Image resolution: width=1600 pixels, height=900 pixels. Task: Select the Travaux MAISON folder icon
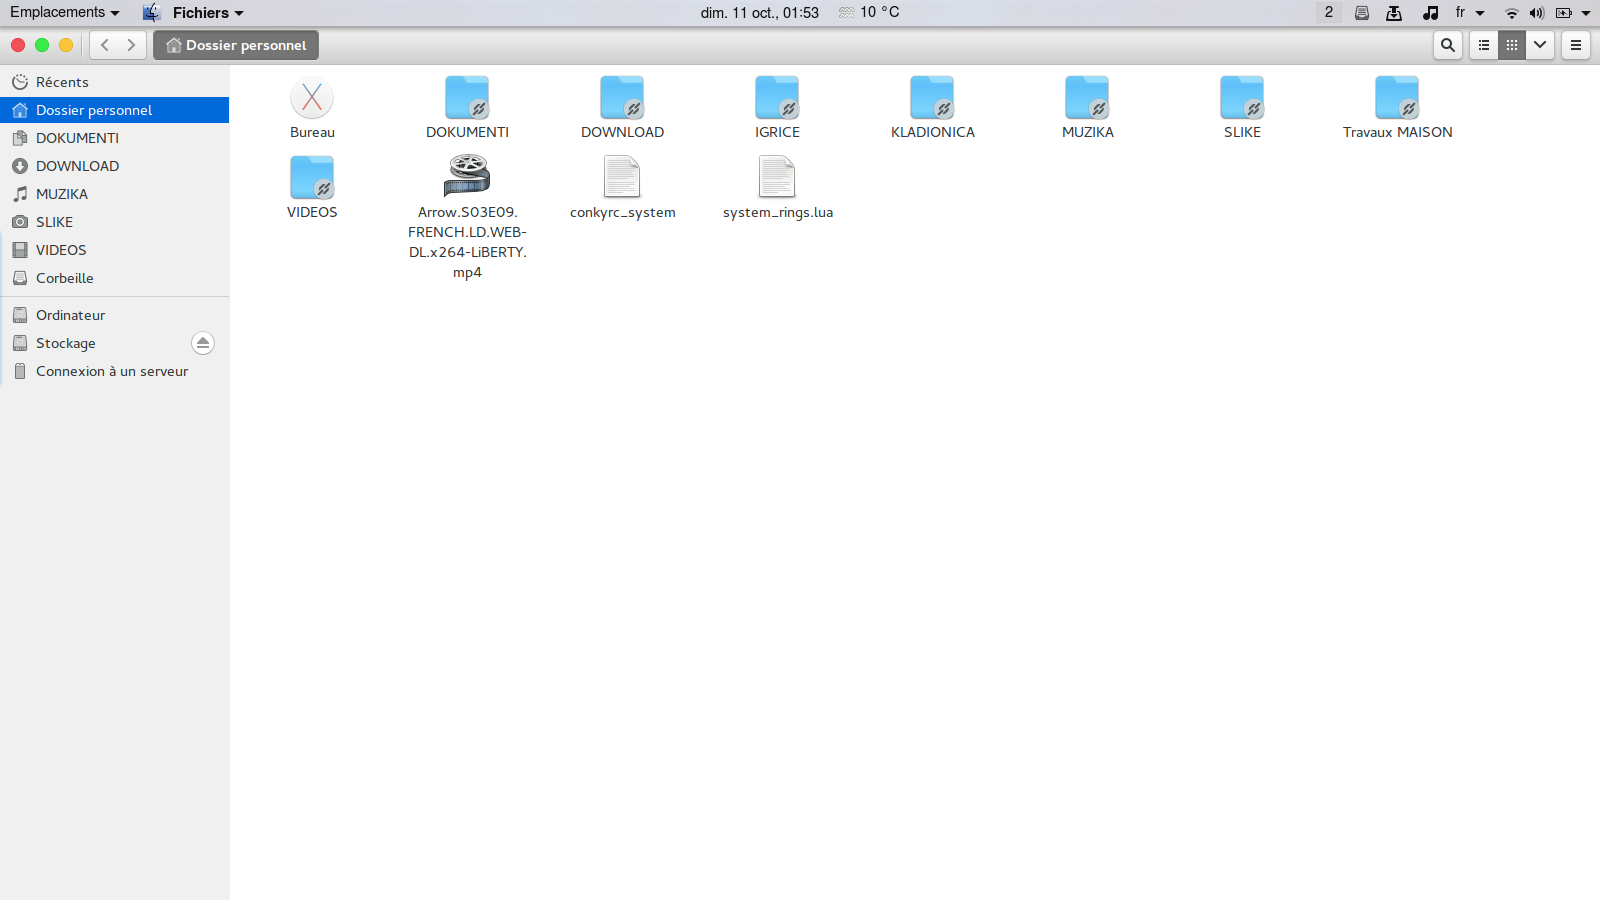[1397, 98]
